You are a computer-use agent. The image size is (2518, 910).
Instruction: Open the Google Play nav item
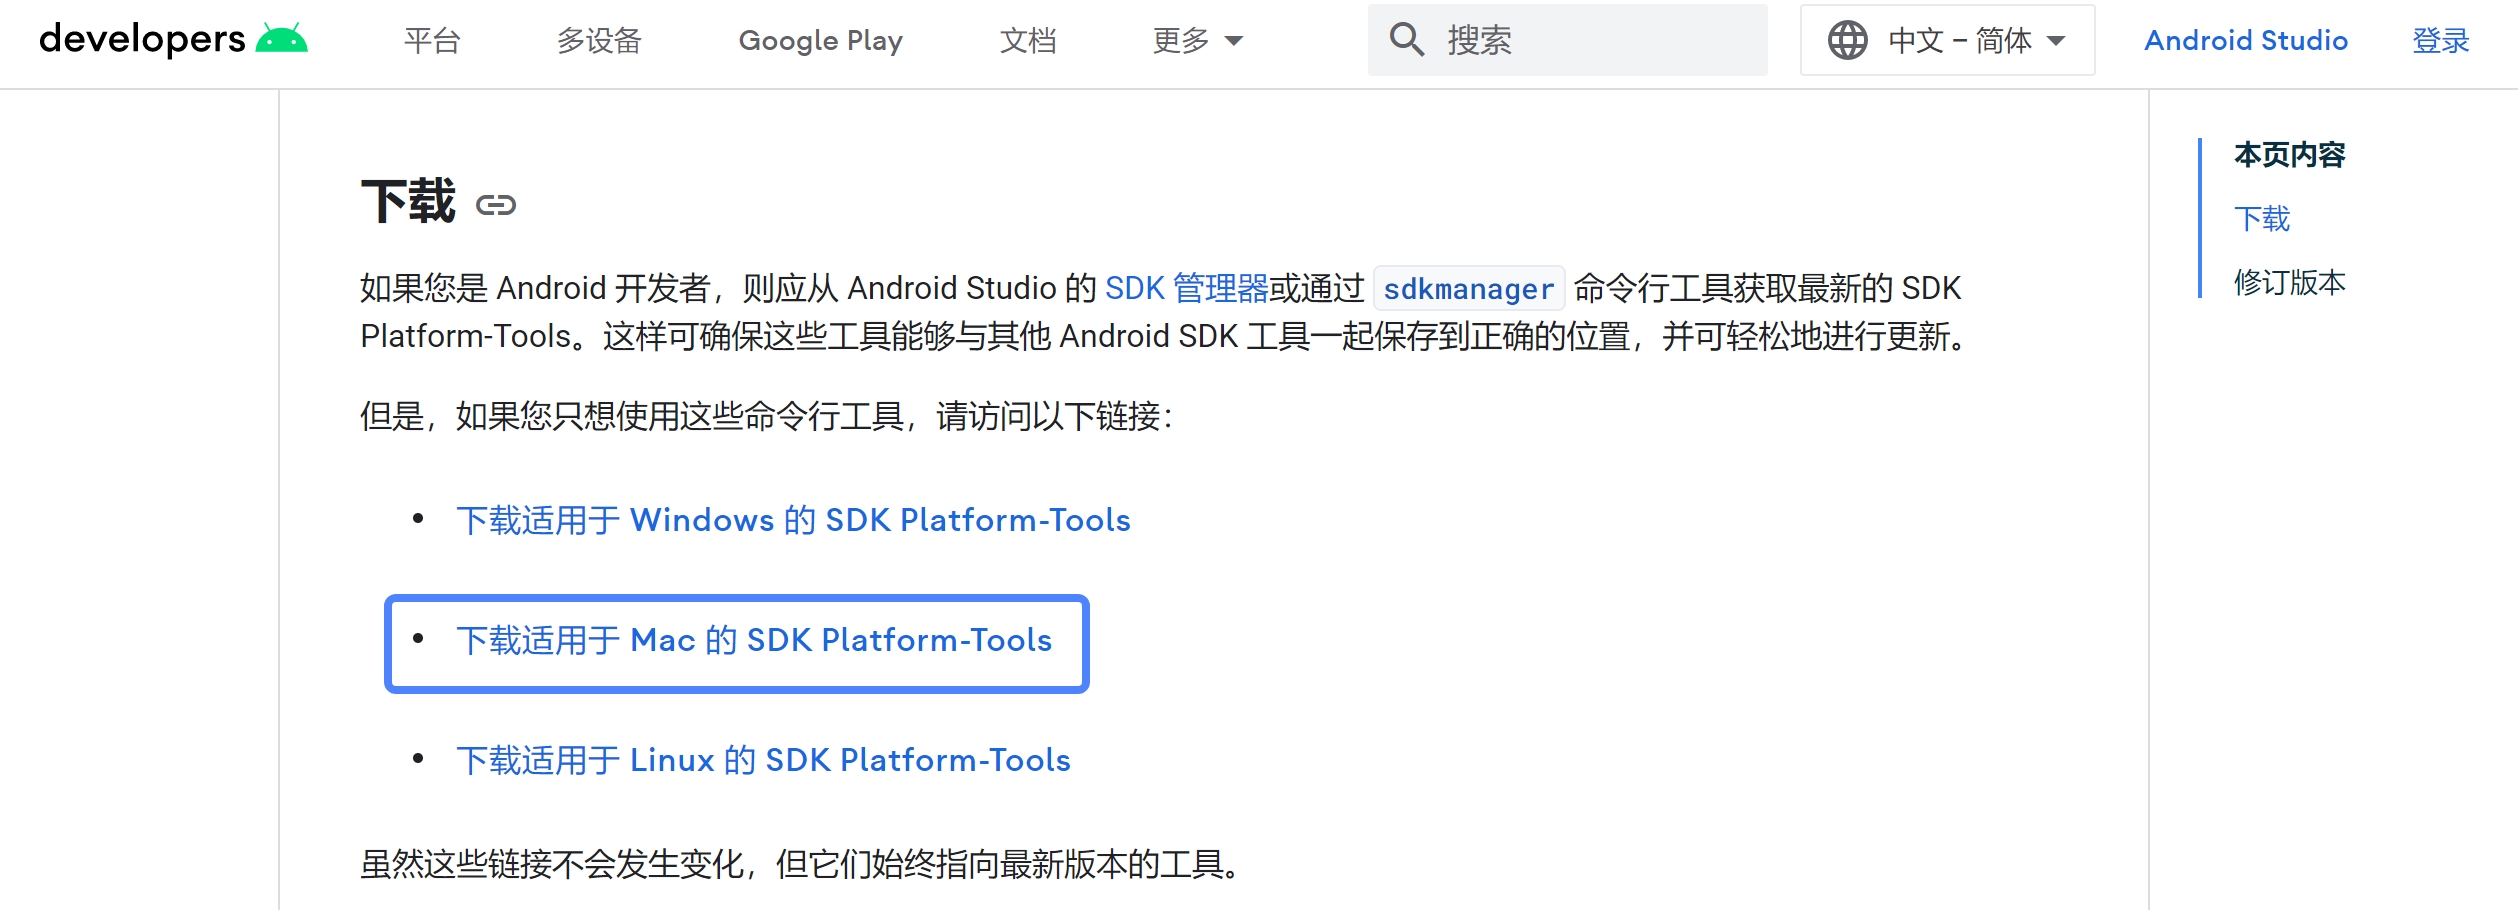click(820, 40)
